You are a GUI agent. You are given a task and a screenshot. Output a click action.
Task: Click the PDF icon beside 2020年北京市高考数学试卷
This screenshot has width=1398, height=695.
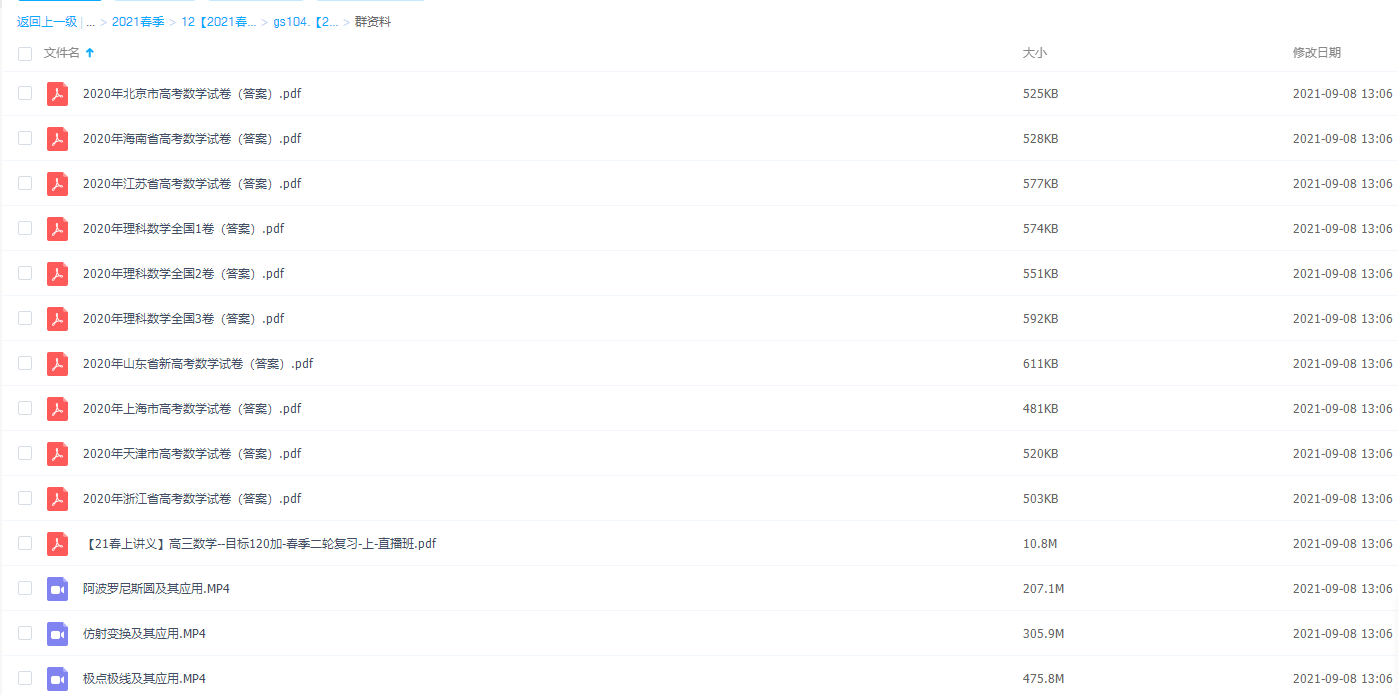click(x=57, y=93)
